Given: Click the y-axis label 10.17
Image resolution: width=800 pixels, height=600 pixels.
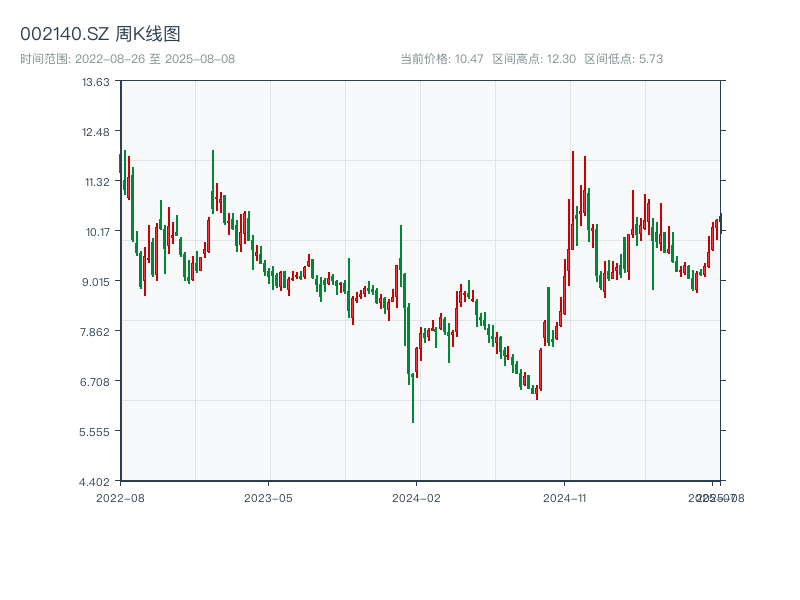Looking at the screenshot, I should pyautogui.click(x=97, y=232).
